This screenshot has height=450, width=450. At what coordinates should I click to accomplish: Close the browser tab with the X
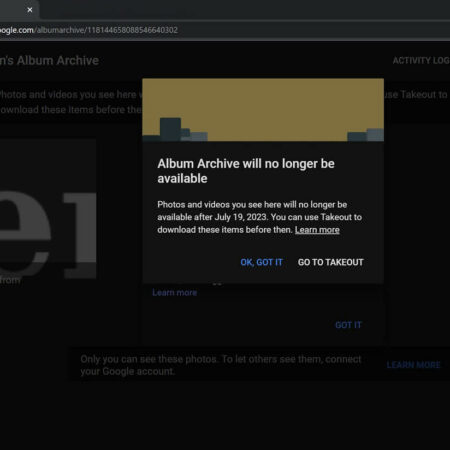tap(30, 10)
